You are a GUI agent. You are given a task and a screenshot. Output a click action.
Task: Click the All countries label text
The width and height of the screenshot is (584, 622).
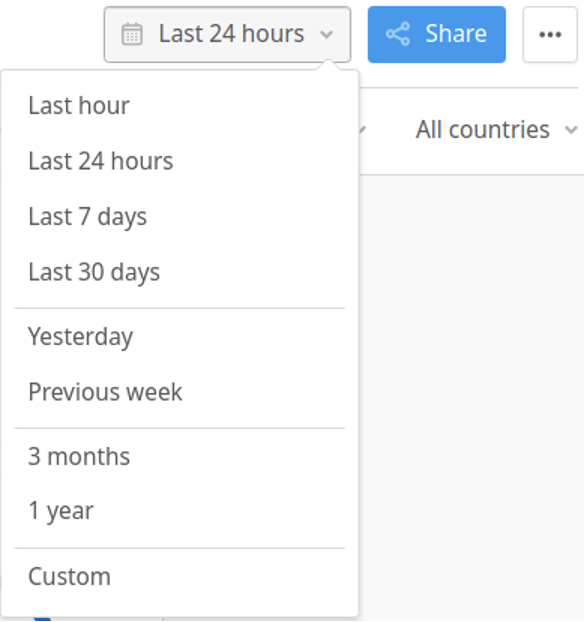[482, 130]
